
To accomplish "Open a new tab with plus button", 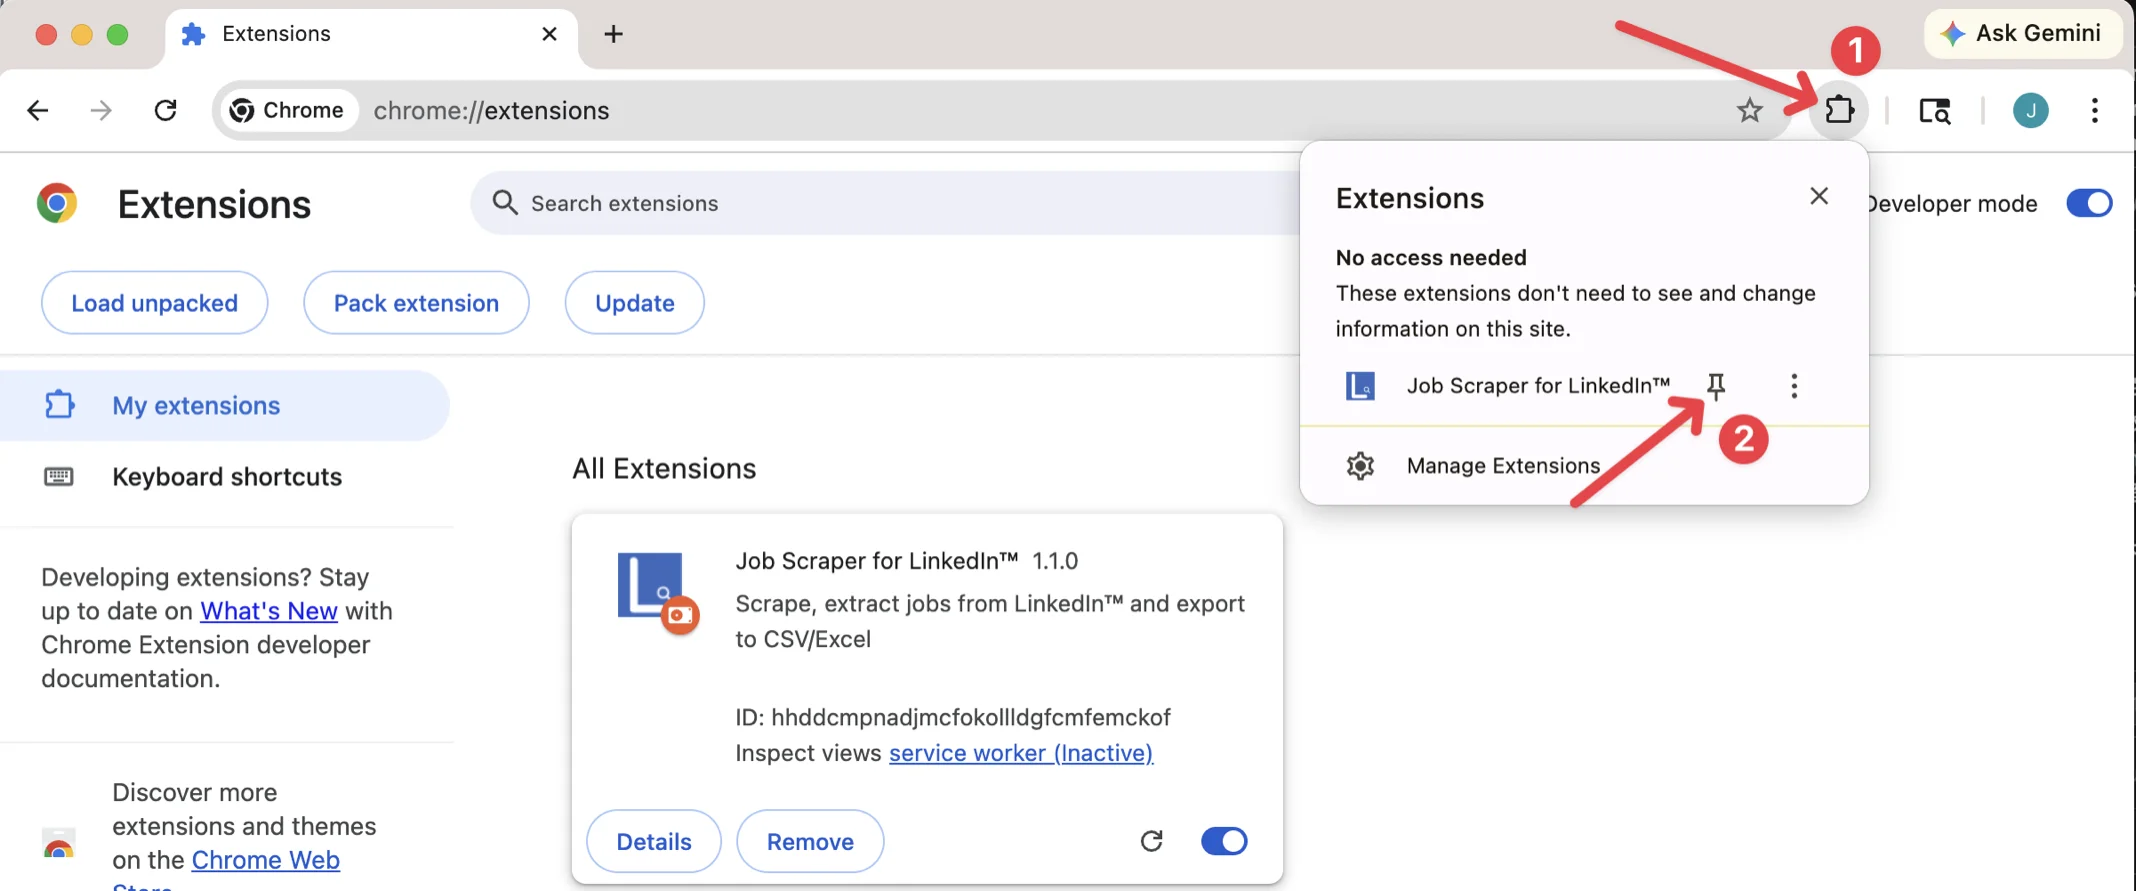I will pos(613,34).
